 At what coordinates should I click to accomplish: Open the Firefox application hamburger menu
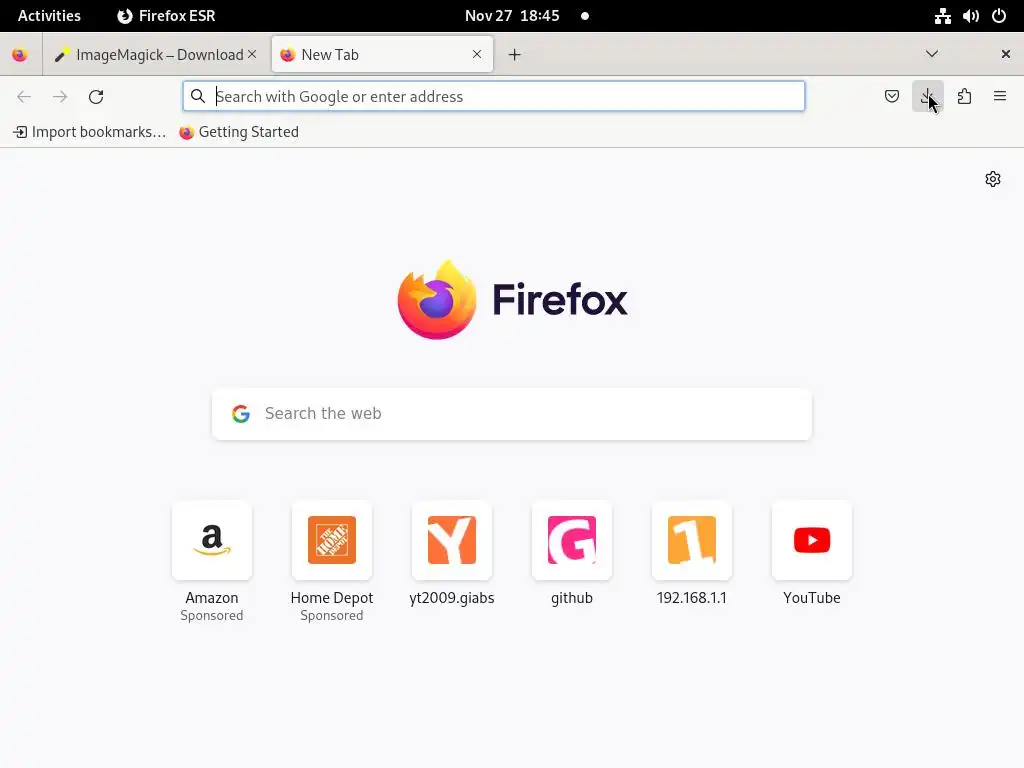[1000, 97]
